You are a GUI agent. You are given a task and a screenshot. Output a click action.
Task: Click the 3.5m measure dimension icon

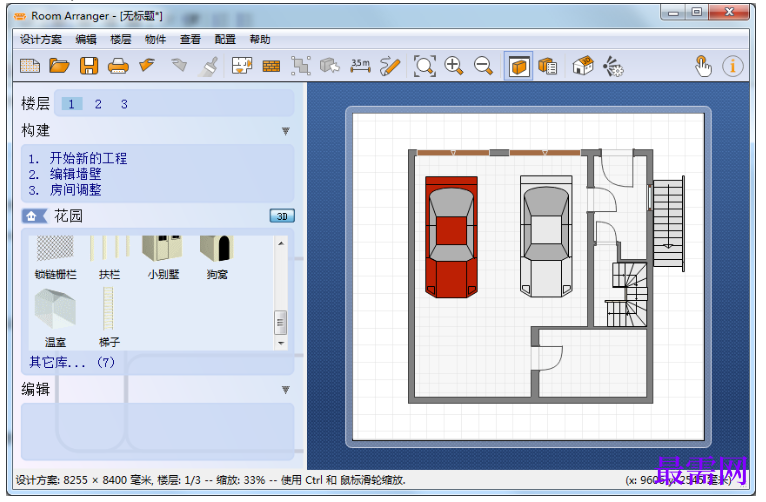click(x=361, y=66)
